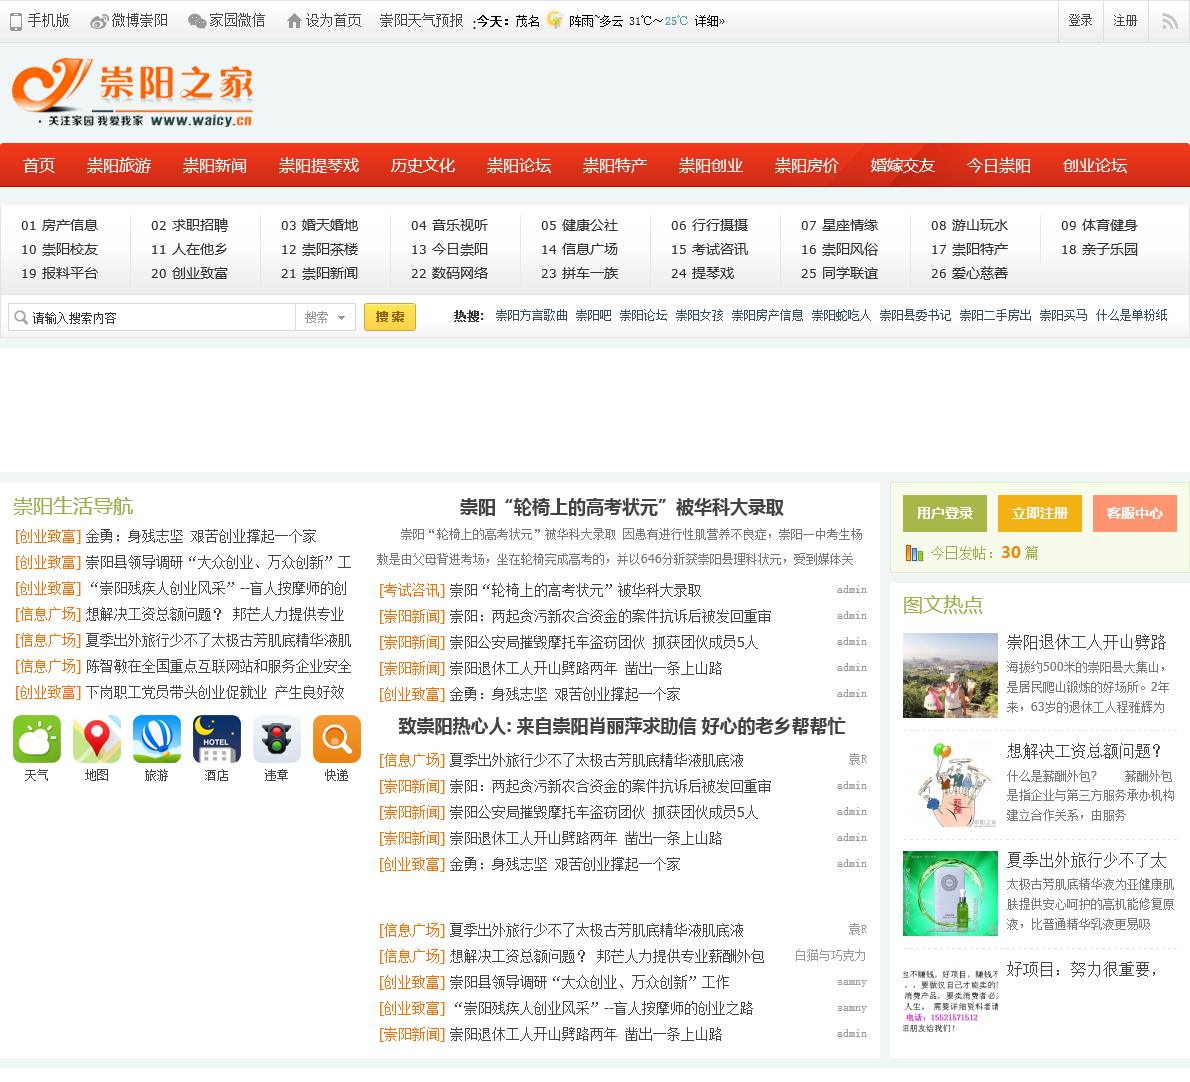Click the 设为首页 home icon
This screenshot has height=1082, width=1190.
coord(294,21)
